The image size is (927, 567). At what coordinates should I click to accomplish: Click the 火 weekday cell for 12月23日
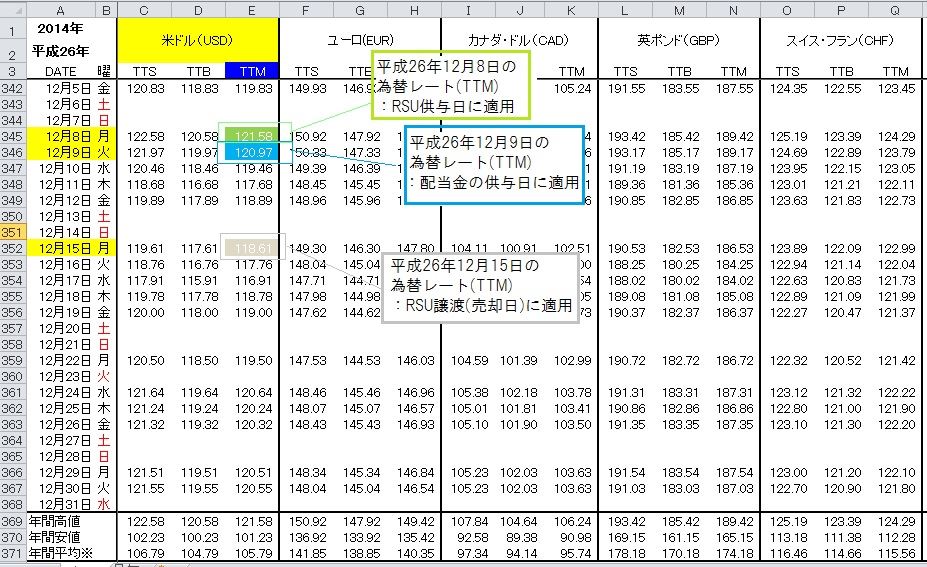tap(104, 376)
